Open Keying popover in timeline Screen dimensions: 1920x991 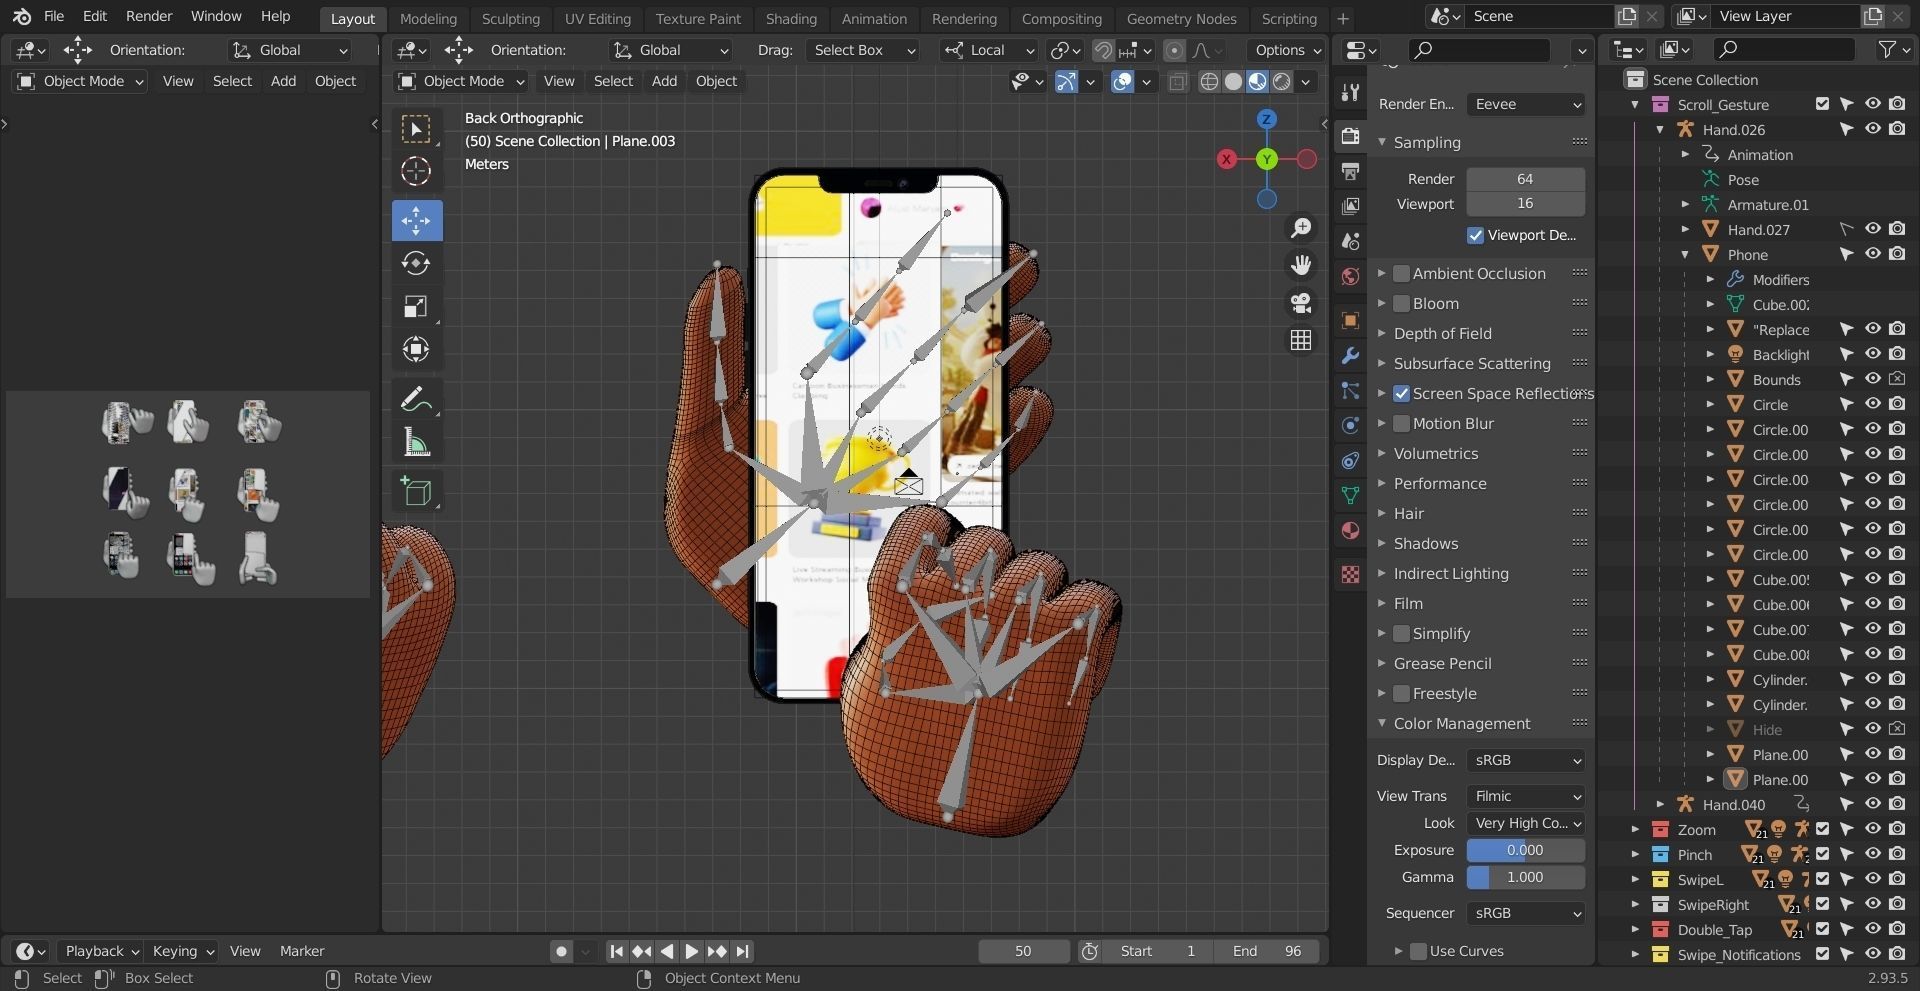coord(182,951)
